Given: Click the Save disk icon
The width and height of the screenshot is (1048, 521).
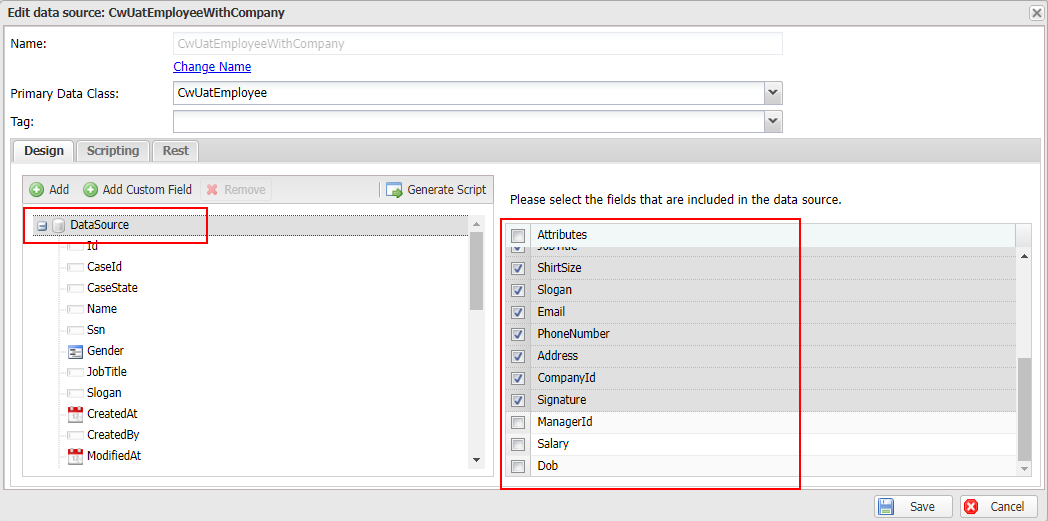Looking at the screenshot, I should click(x=886, y=507).
